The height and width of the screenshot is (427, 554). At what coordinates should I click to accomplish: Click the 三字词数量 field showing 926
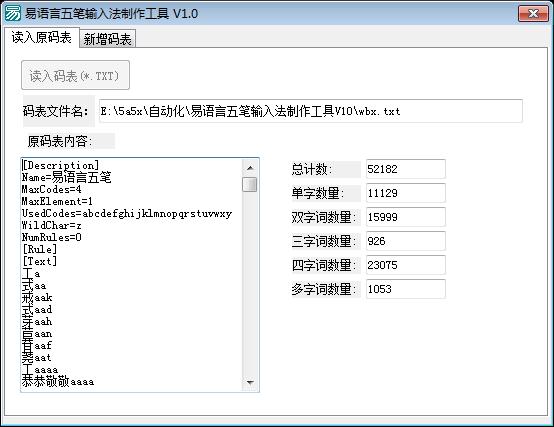point(406,241)
